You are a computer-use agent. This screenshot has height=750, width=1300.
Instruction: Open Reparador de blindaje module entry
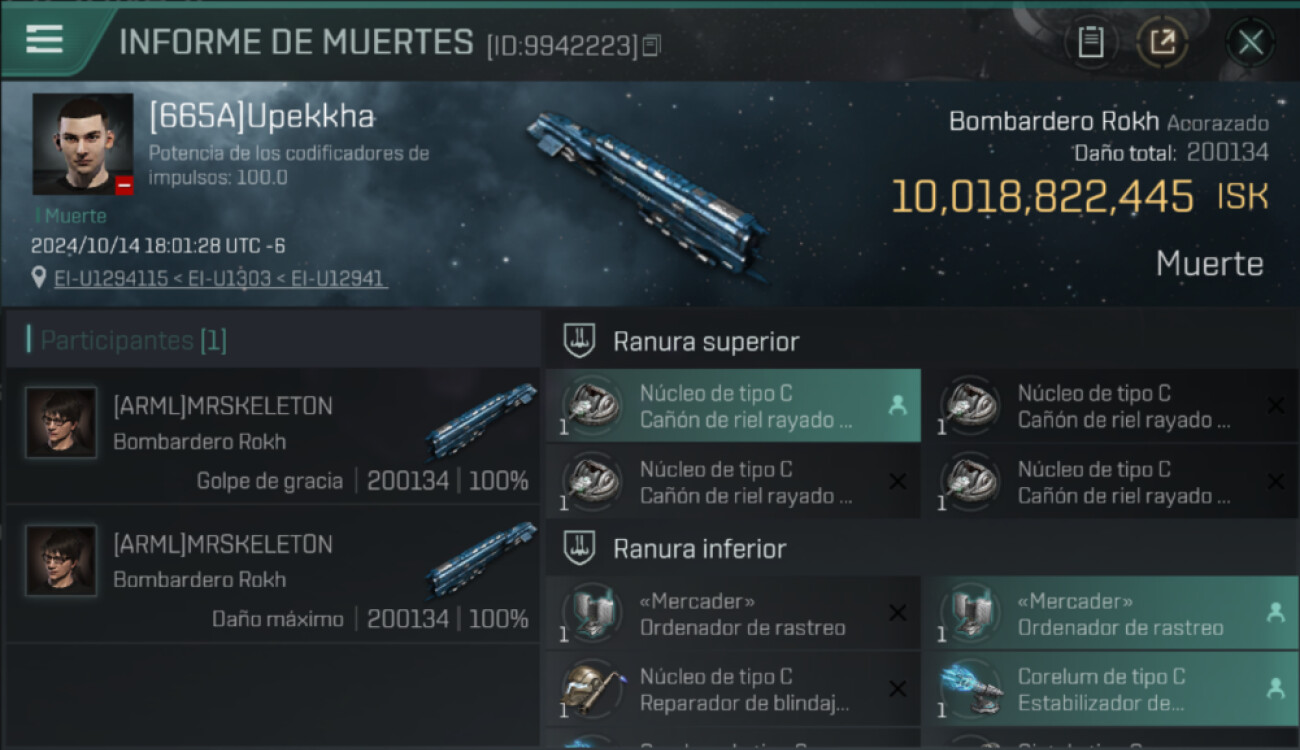pos(733,689)
